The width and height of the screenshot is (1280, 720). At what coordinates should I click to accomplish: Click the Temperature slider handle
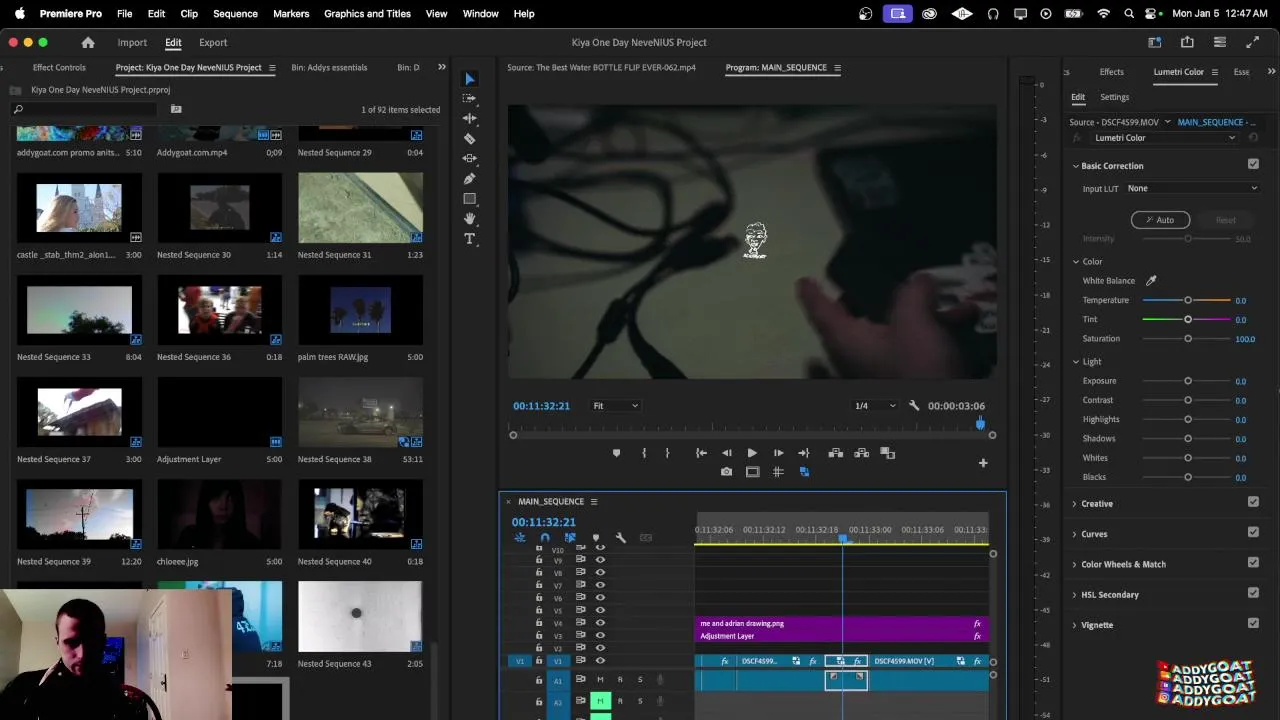coord(1188,300)
